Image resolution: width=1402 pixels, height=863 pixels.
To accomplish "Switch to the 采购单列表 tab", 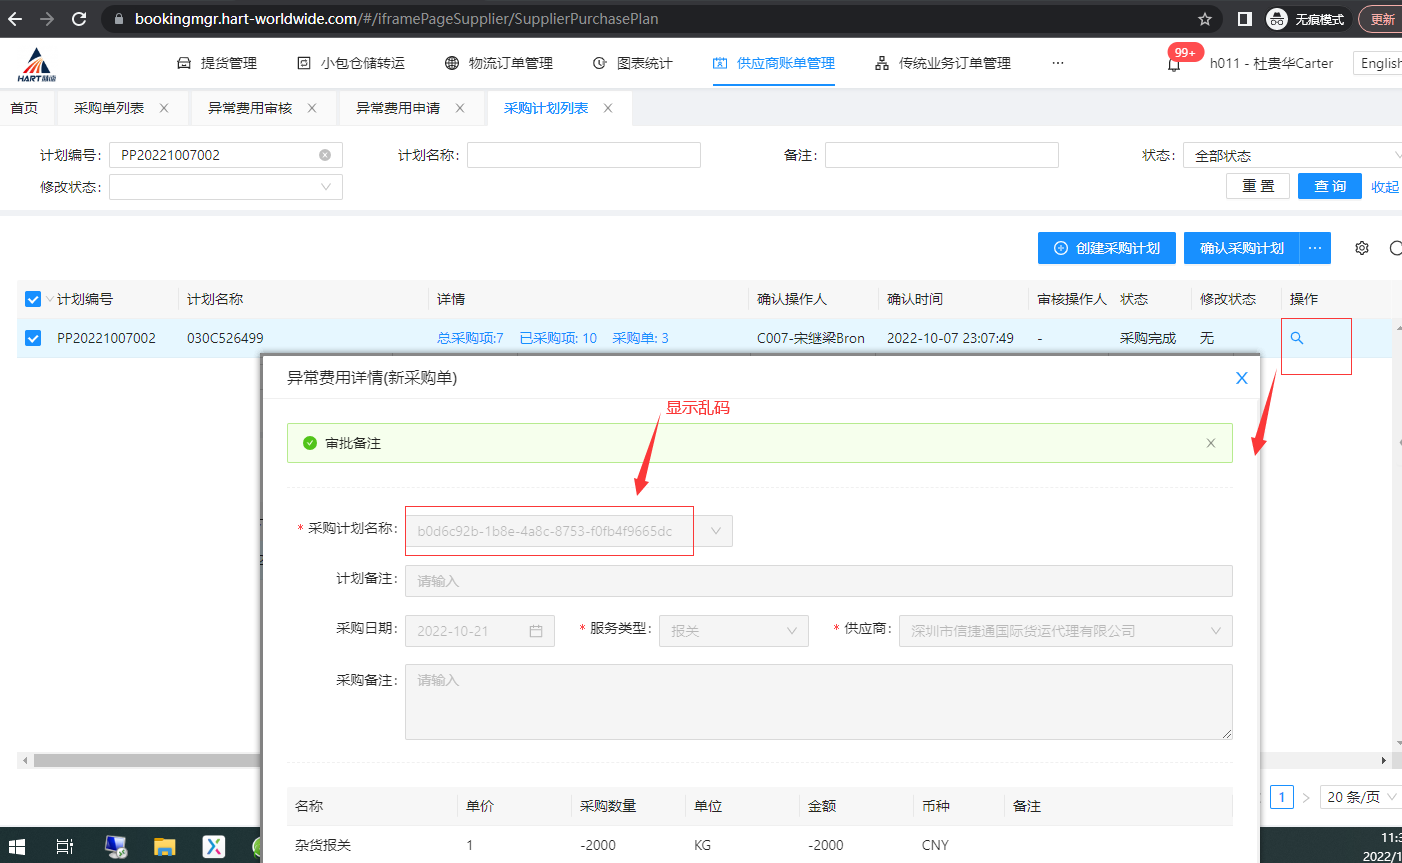I will pos(109,108).
